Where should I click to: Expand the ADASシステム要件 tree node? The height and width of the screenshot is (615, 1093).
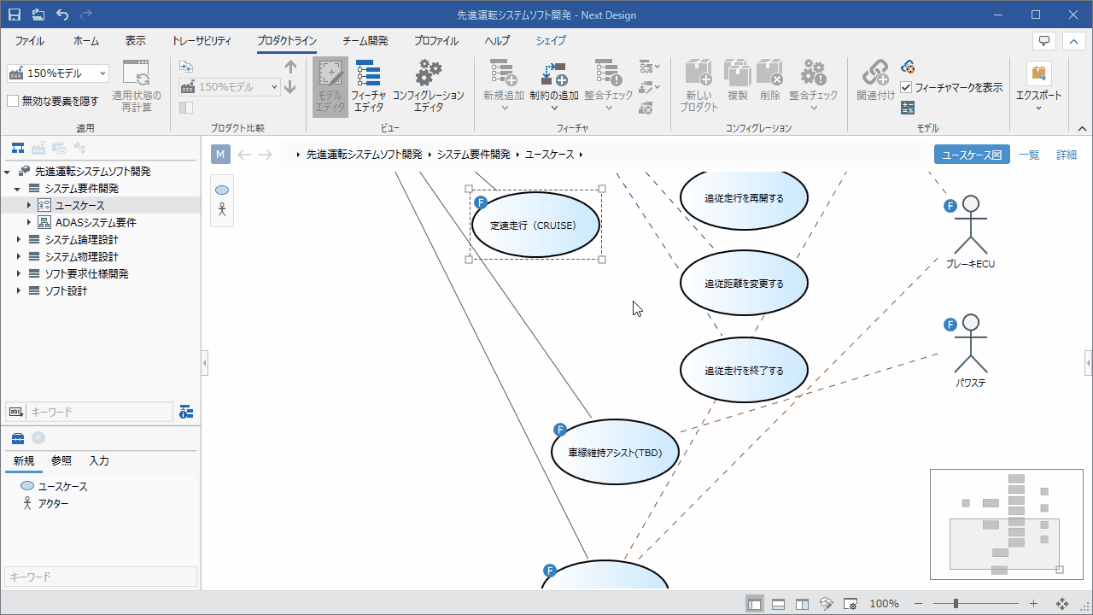(29, 222)
